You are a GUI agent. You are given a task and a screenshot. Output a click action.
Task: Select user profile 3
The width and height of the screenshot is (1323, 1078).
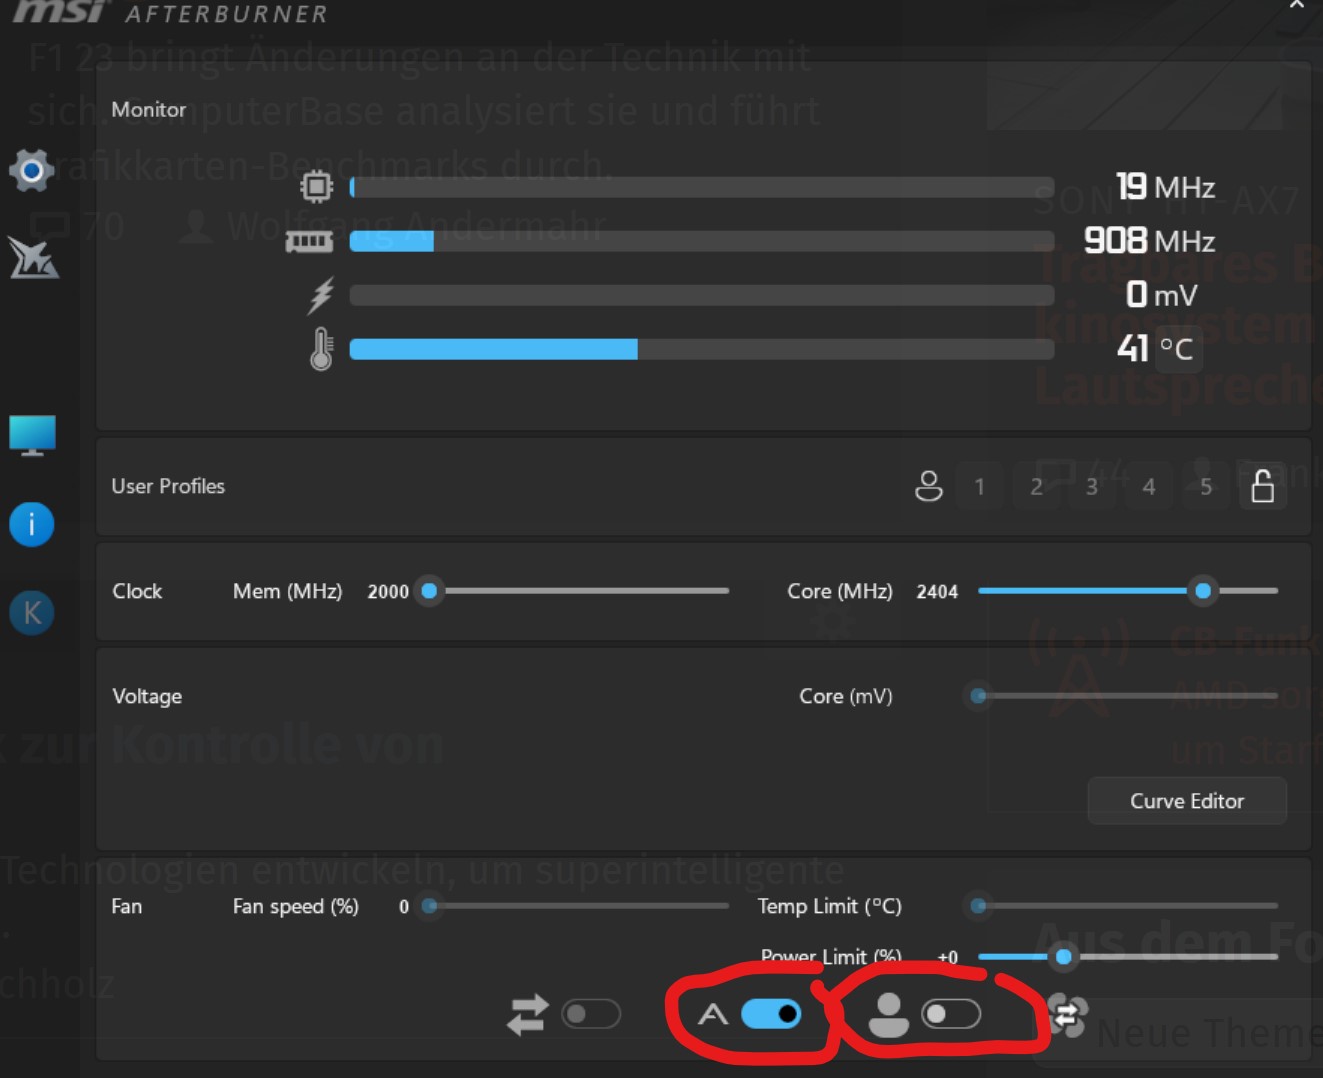[x=1092, y=486]
